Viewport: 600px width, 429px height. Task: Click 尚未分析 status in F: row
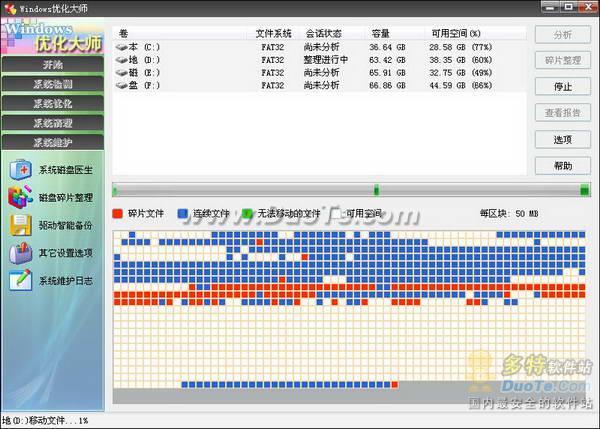[x=321, y=85]
